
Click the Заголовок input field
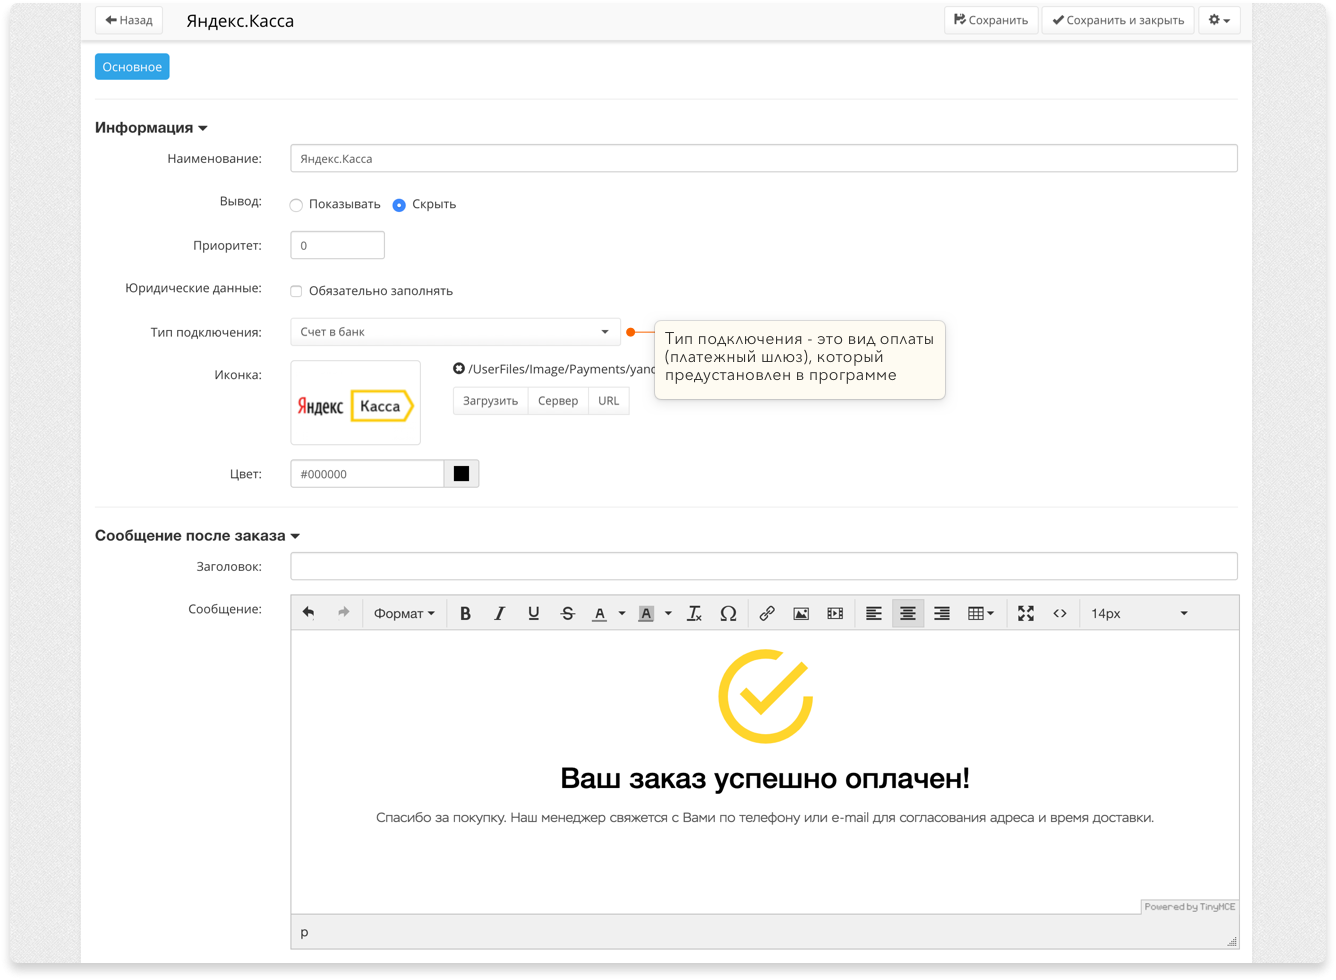(x=764, y=566)
